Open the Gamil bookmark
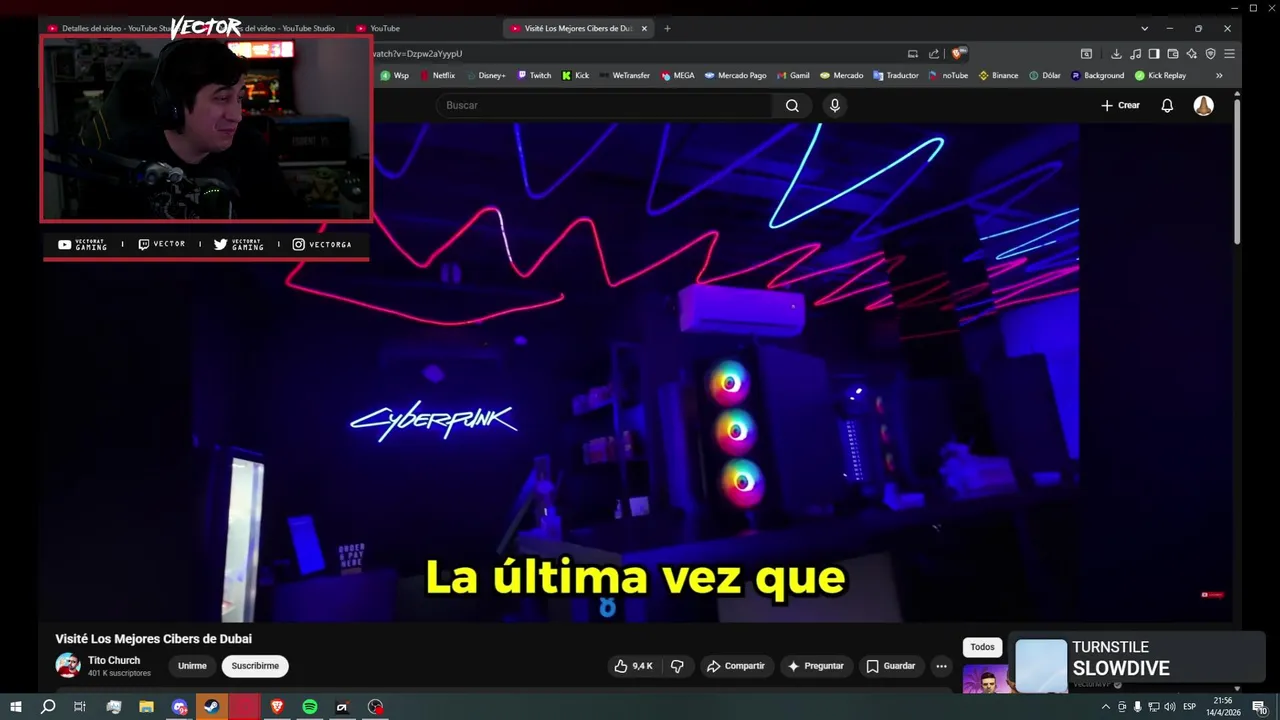The image size is (1280, 720). point(793,75)
